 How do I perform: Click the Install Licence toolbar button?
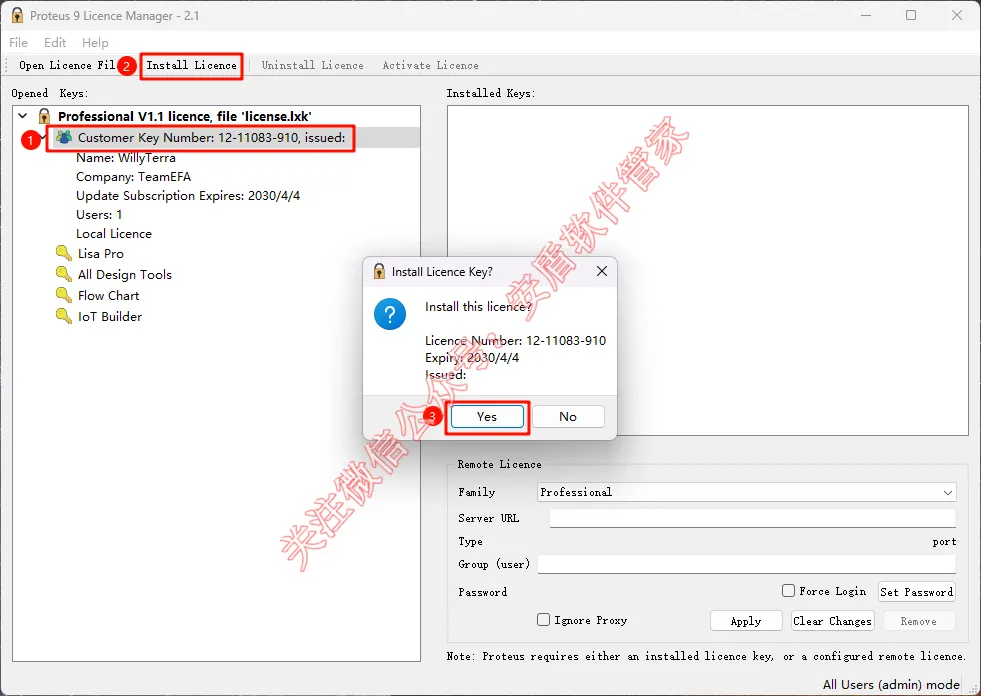click(191, 65)
